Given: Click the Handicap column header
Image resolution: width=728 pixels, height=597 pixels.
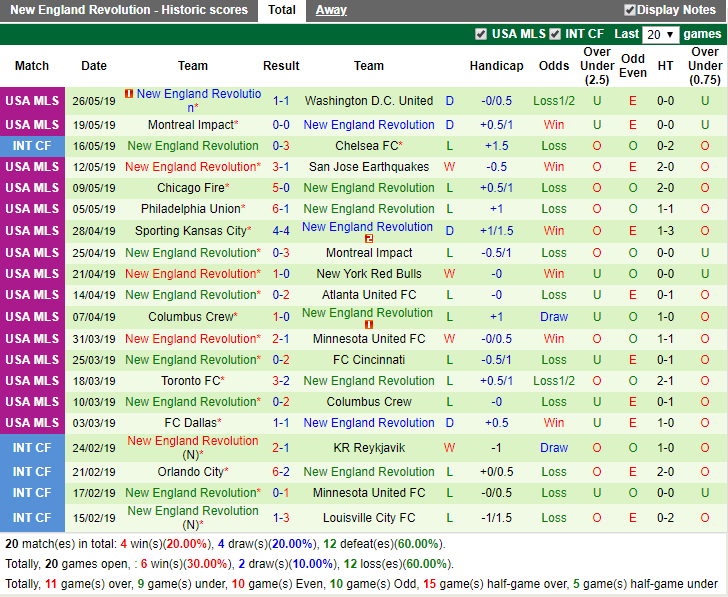Looking at the screenshot, I should pyautogui.click(x=496, y=66).
